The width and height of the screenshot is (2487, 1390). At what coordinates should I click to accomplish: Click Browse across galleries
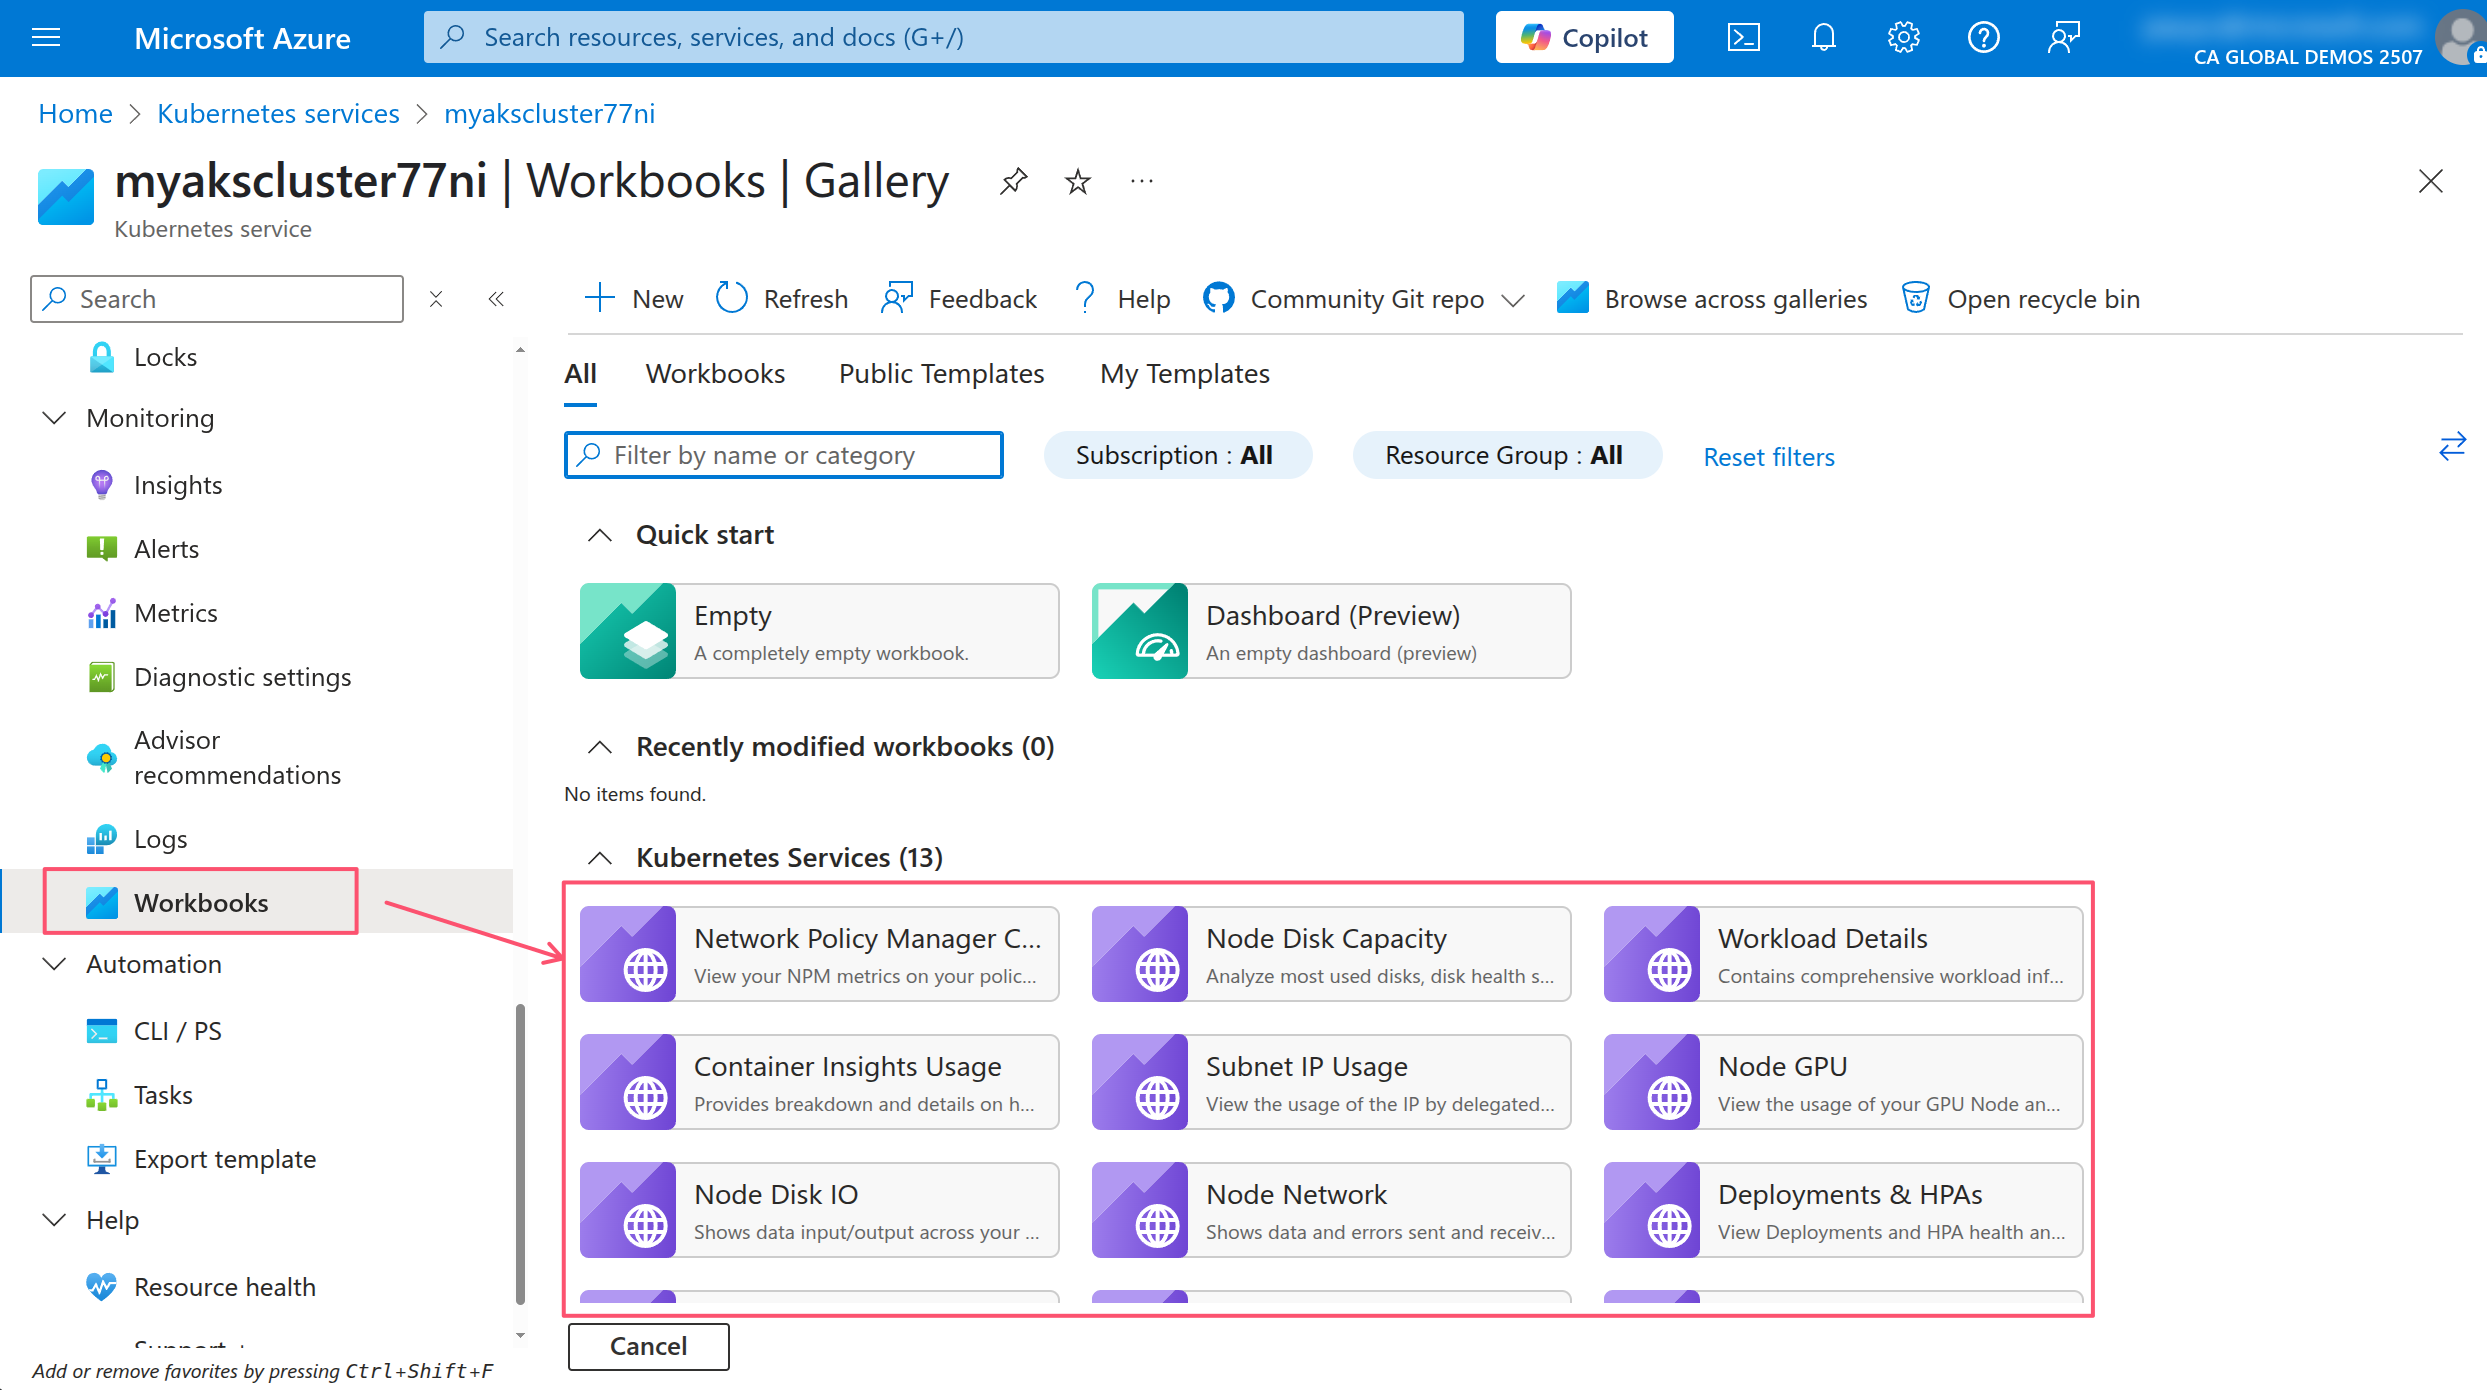coord(1712,299)
